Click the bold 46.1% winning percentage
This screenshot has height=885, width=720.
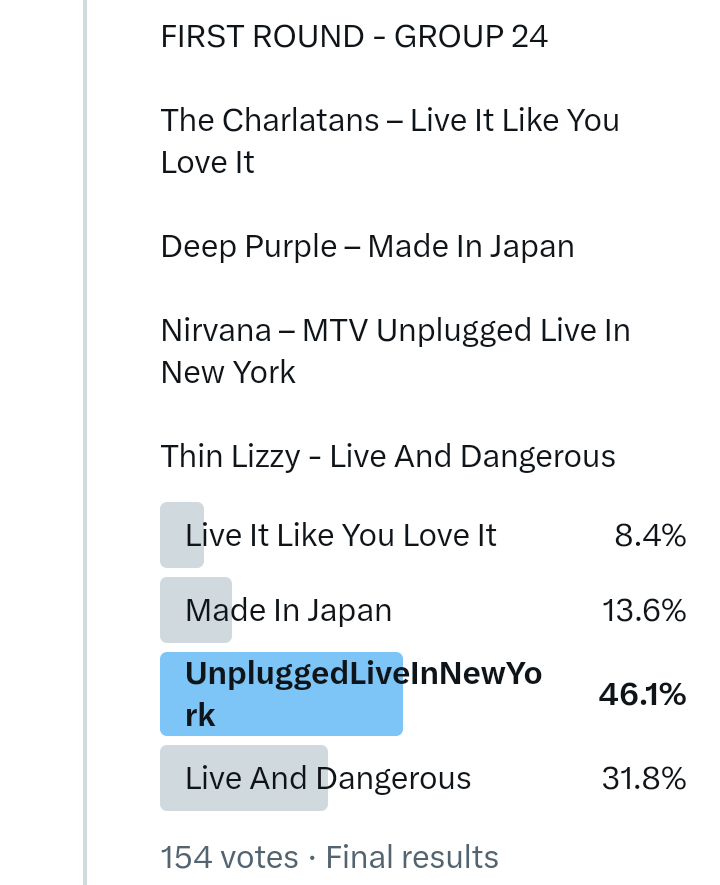tap(642, 694)
